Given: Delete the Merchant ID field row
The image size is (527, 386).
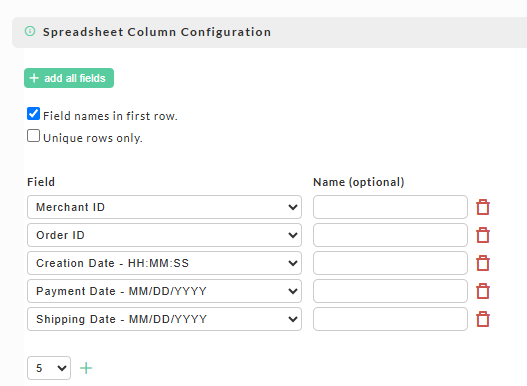Looking at the screenshot, I should (483, 207).
